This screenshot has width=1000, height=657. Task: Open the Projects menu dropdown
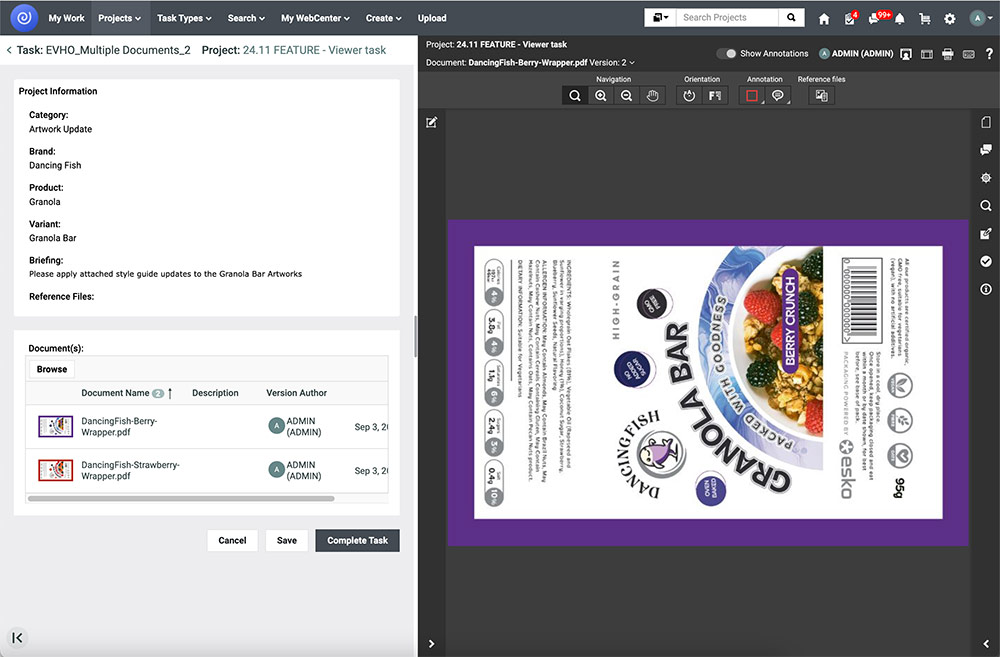[119, 18]
